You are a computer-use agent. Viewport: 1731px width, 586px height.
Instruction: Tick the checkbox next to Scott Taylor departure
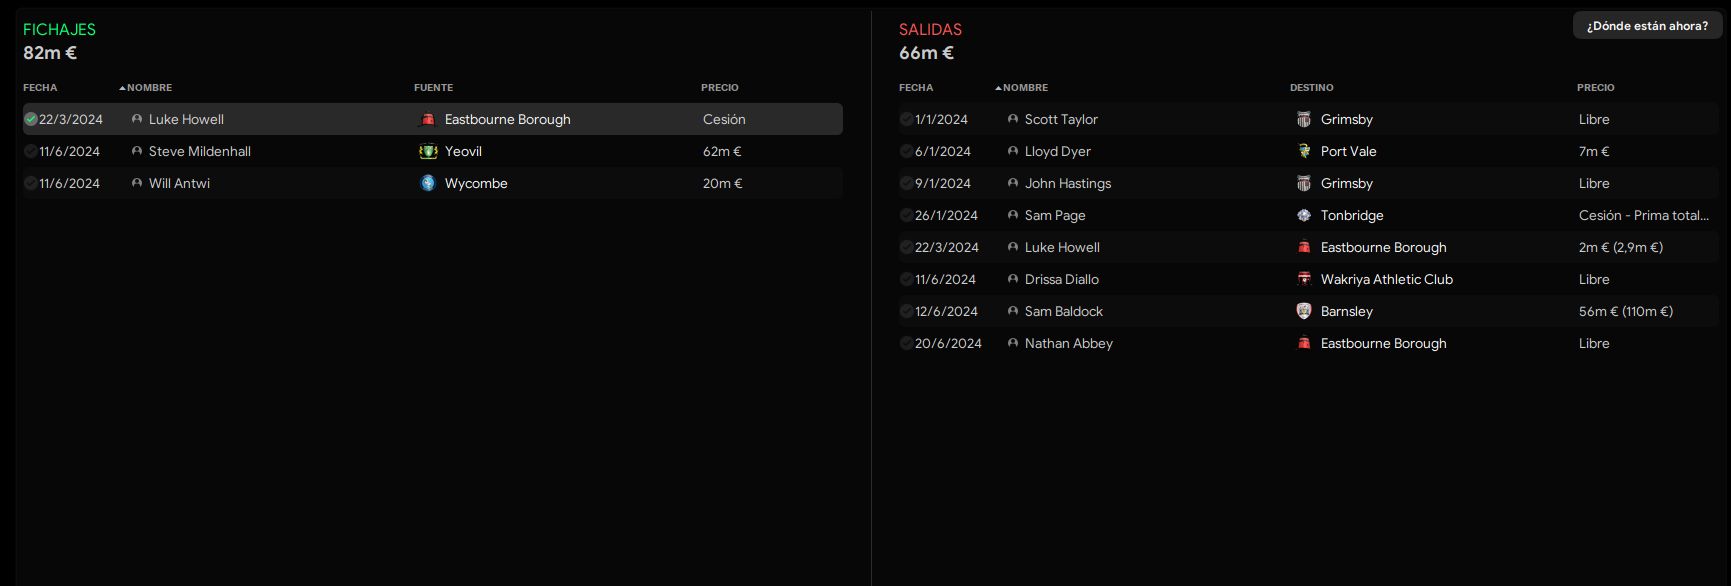(906, 119)
